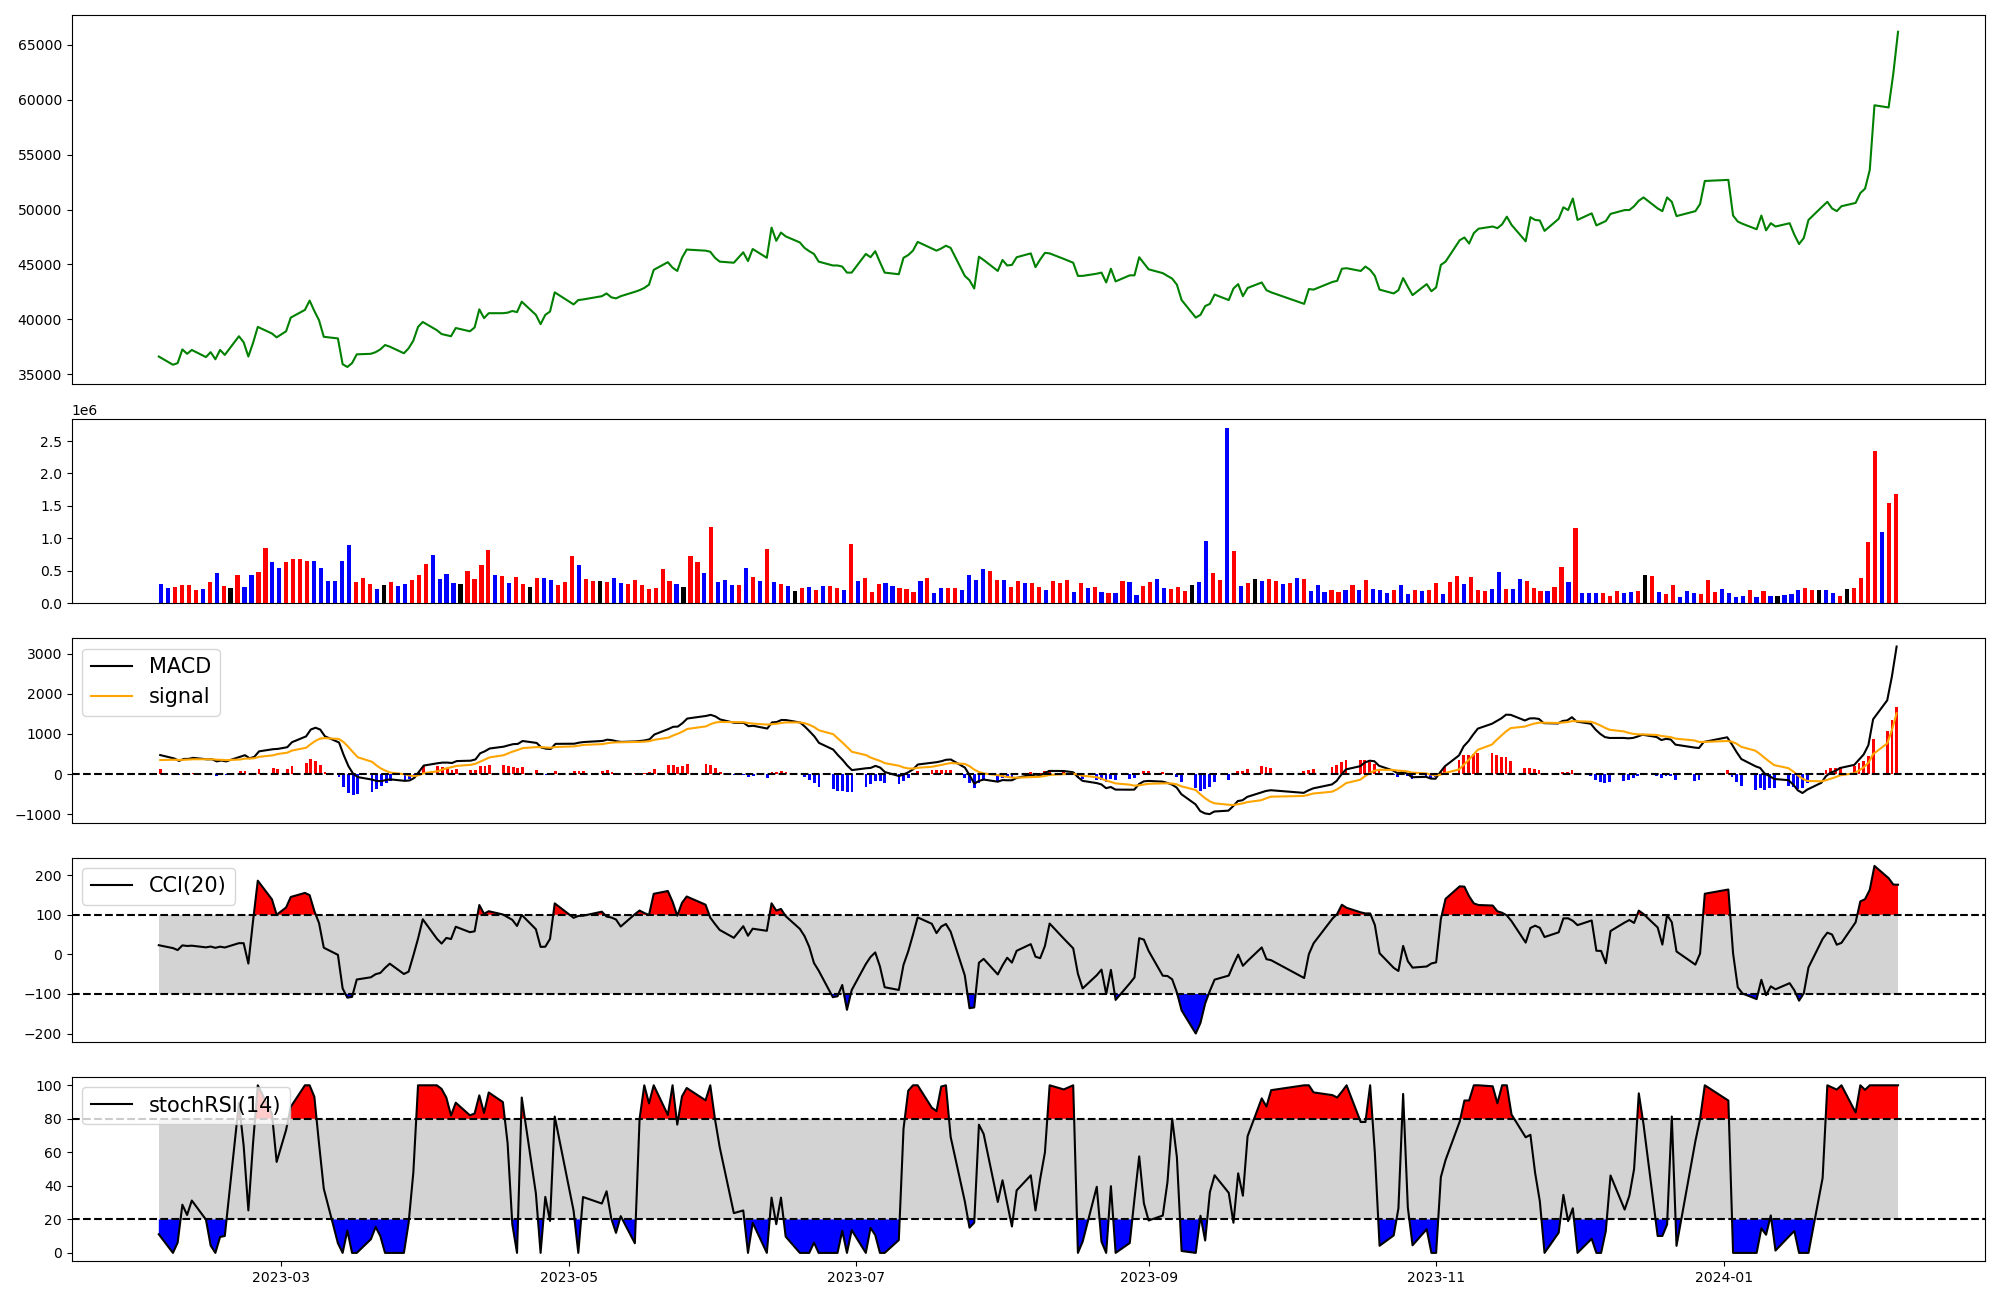Click the 65000 price axis label

coord(40,45)
